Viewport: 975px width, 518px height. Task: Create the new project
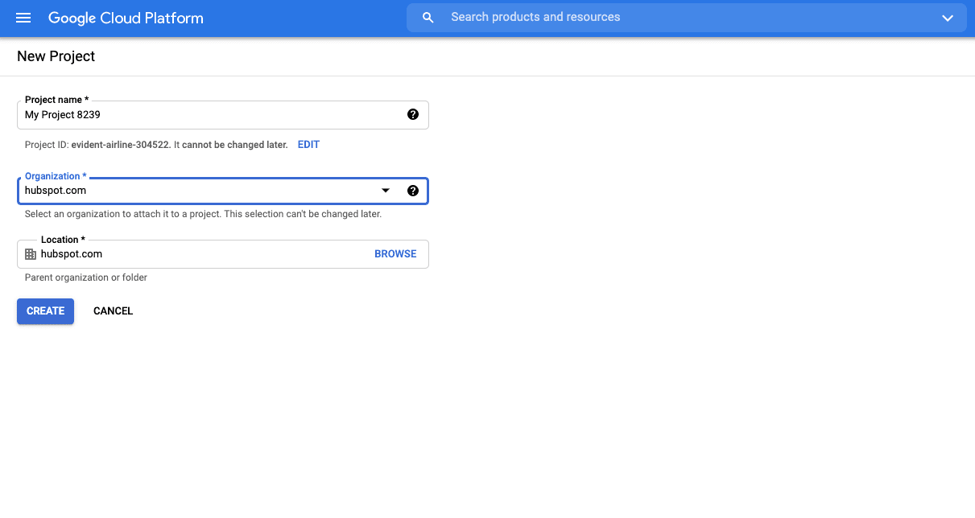coord(45,311)
